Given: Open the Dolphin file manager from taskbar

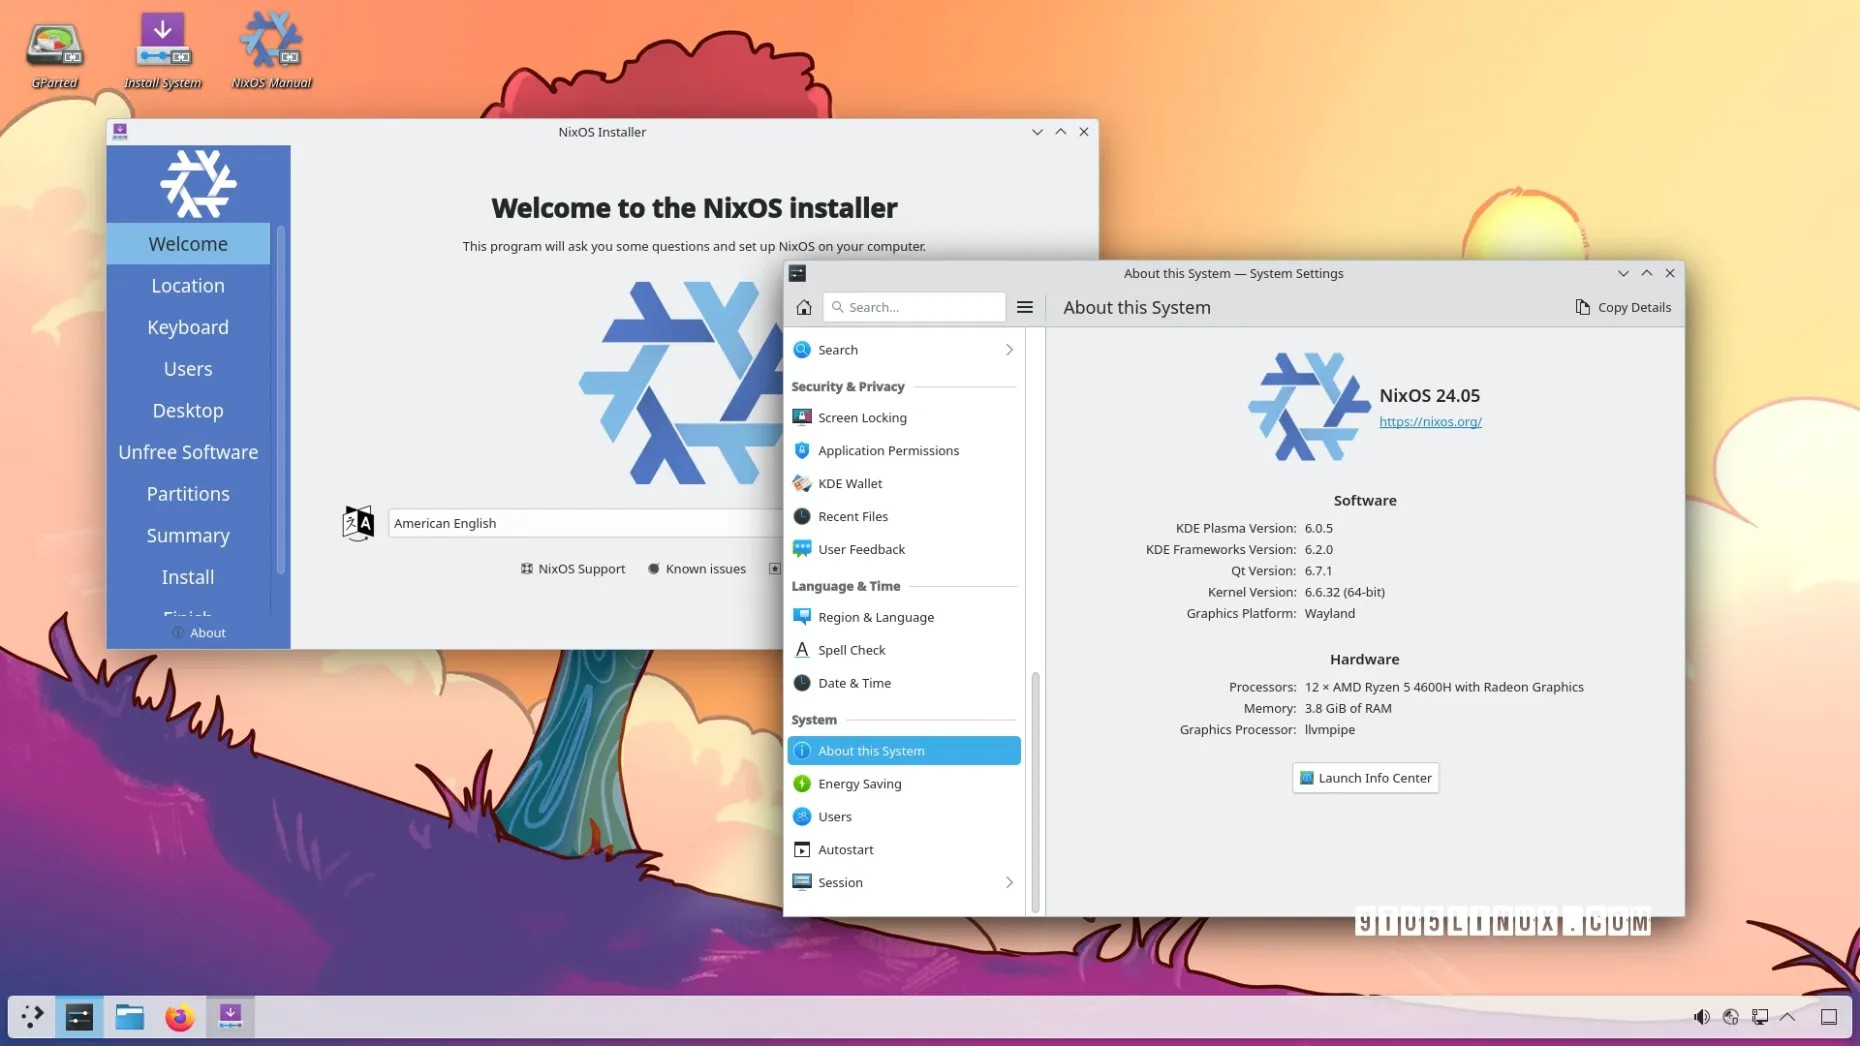Looking at the screenshot, I should pos(130,1017).
